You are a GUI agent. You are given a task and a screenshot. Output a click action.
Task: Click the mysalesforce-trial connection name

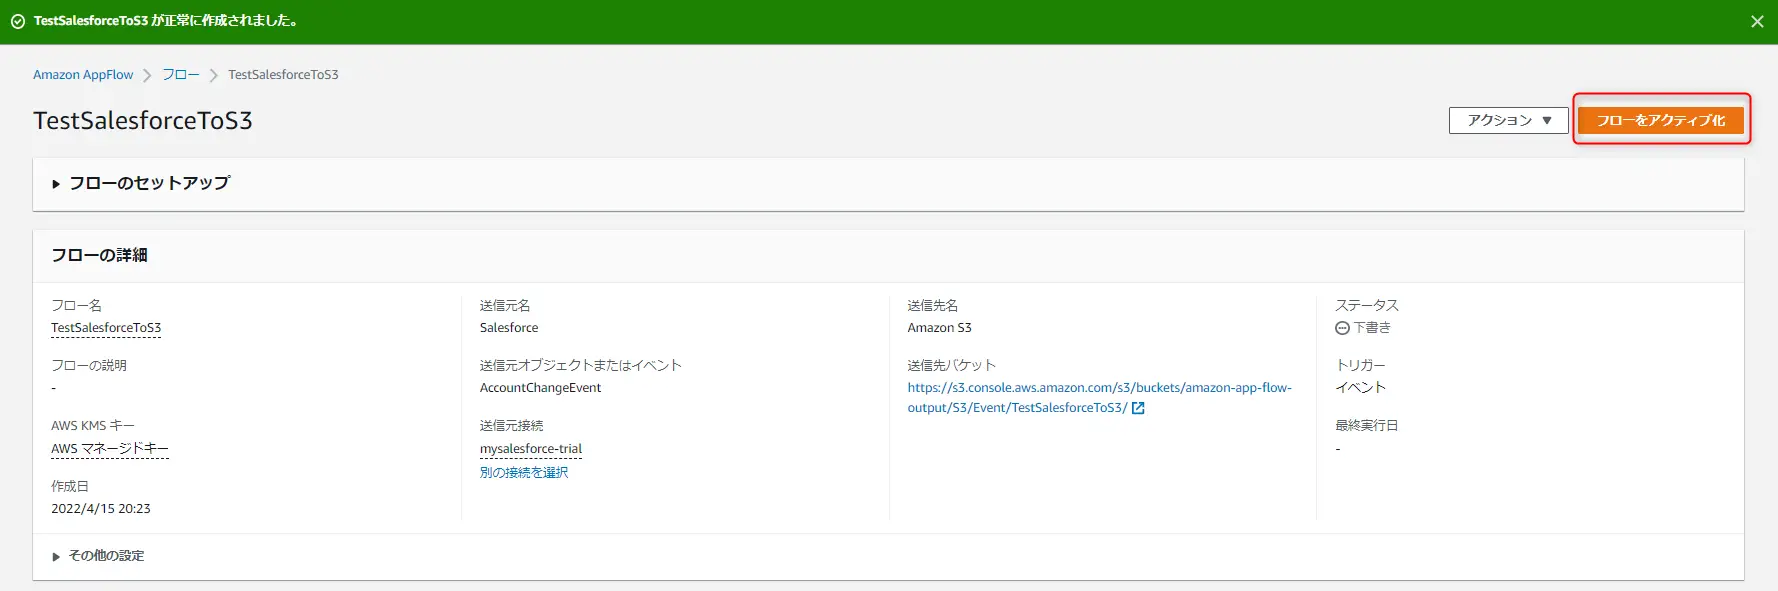(531, 449)
